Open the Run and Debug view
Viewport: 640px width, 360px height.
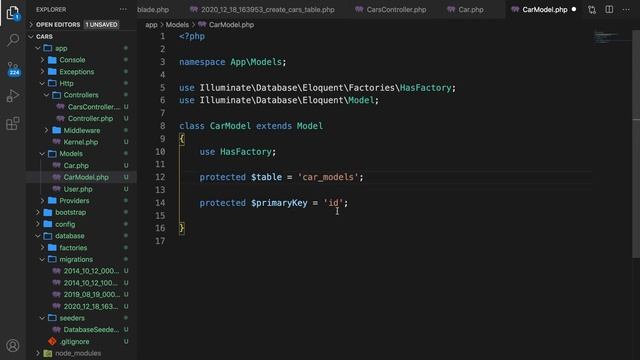13,96
